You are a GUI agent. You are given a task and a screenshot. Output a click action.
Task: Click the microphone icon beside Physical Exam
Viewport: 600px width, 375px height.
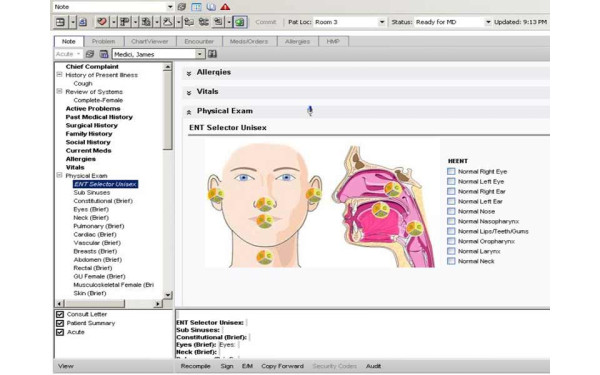pos(310,111)
